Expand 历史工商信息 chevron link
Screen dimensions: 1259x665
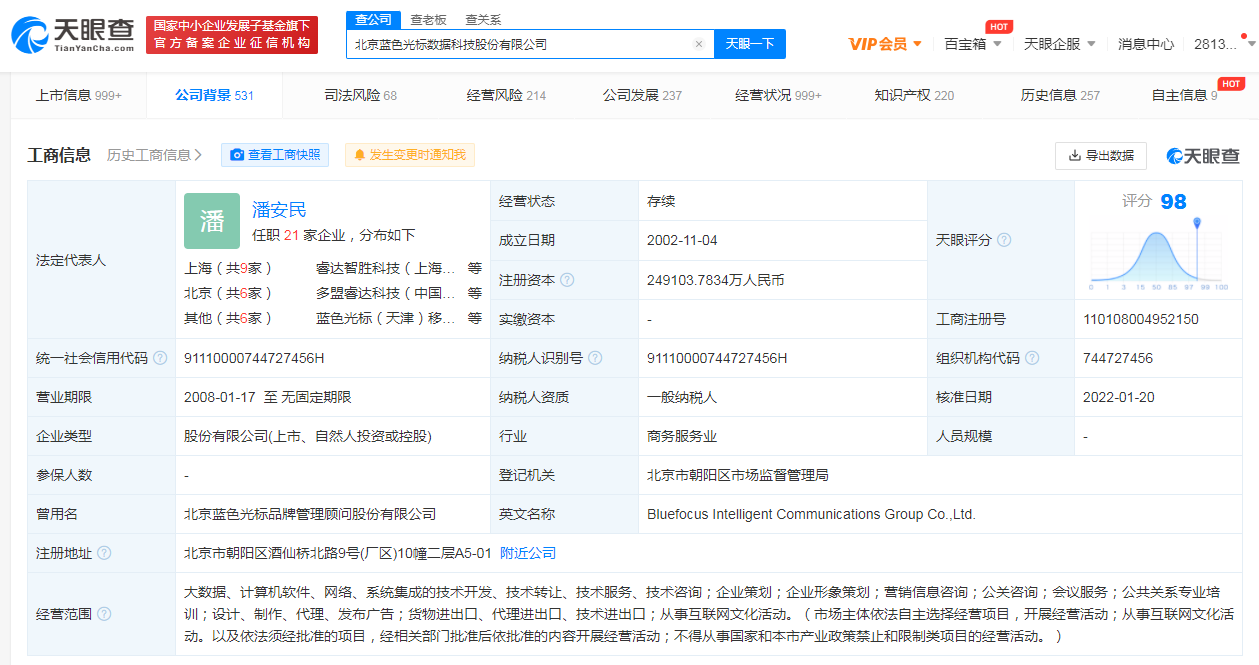pyautogui.click(x=154, y=155)
